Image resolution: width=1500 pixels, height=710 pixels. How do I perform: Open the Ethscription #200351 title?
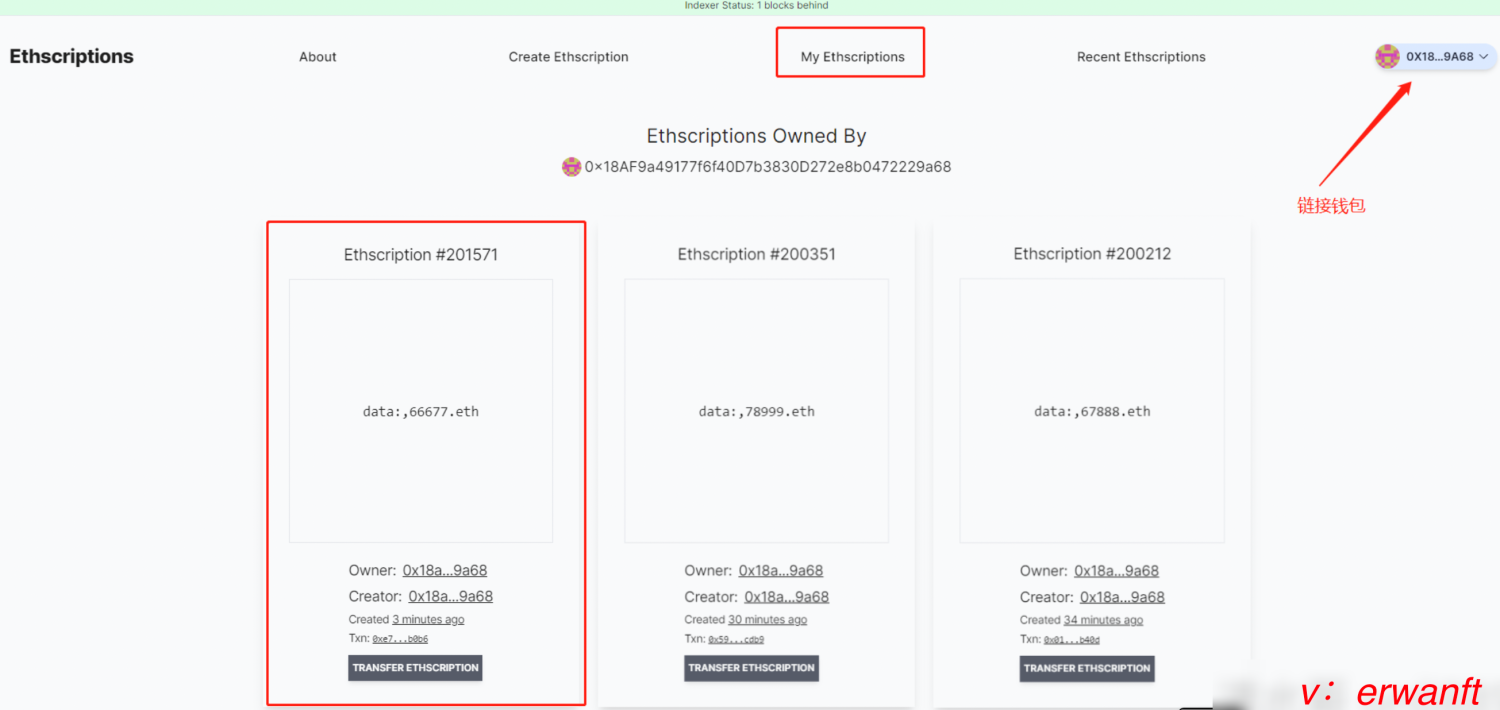[x=757, y=254]
